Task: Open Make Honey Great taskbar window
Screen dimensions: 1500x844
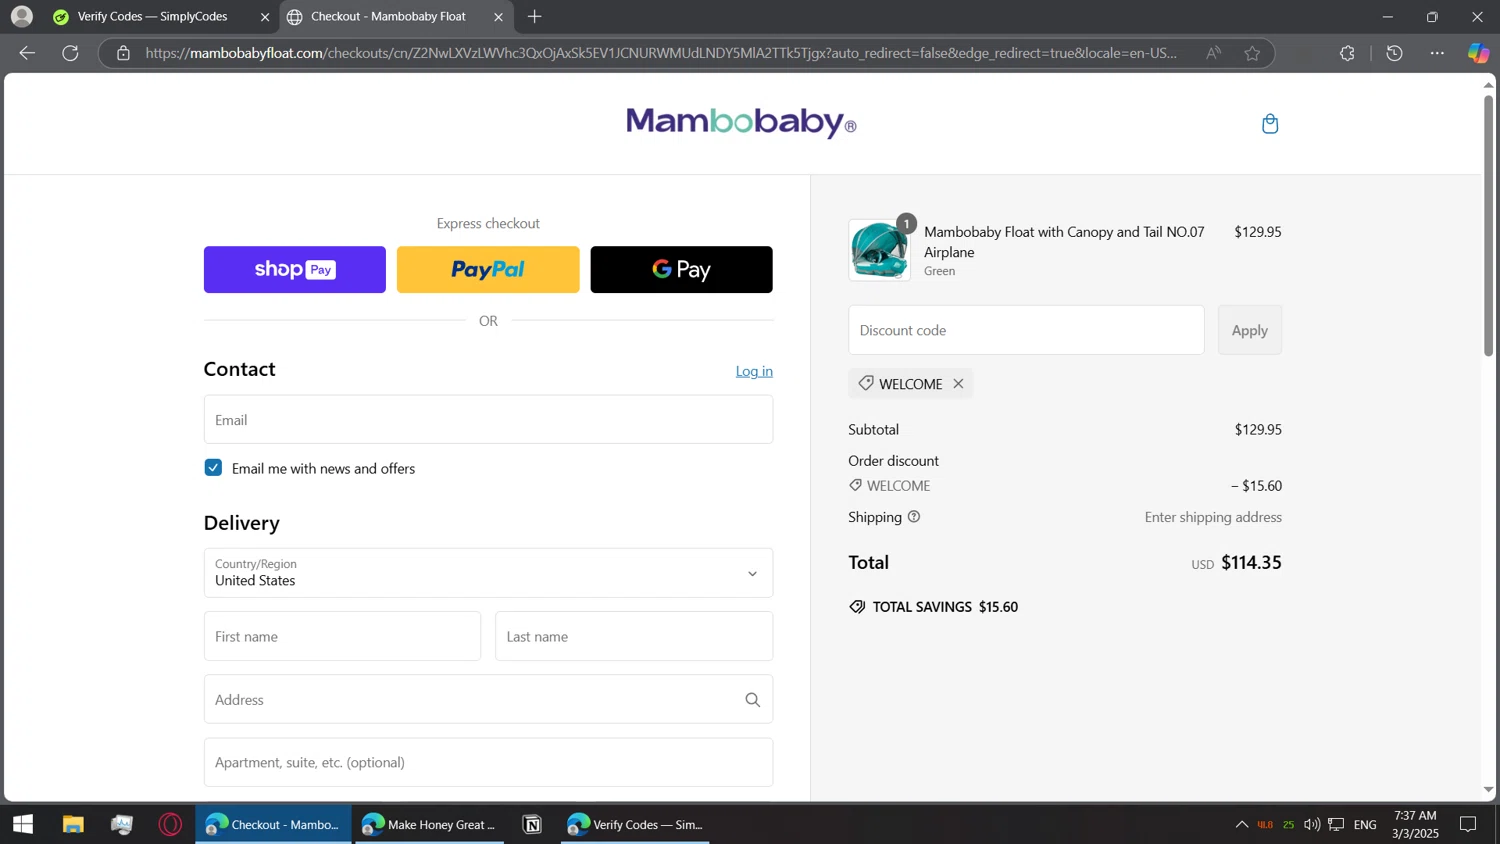Action: (x=430, y=824)
